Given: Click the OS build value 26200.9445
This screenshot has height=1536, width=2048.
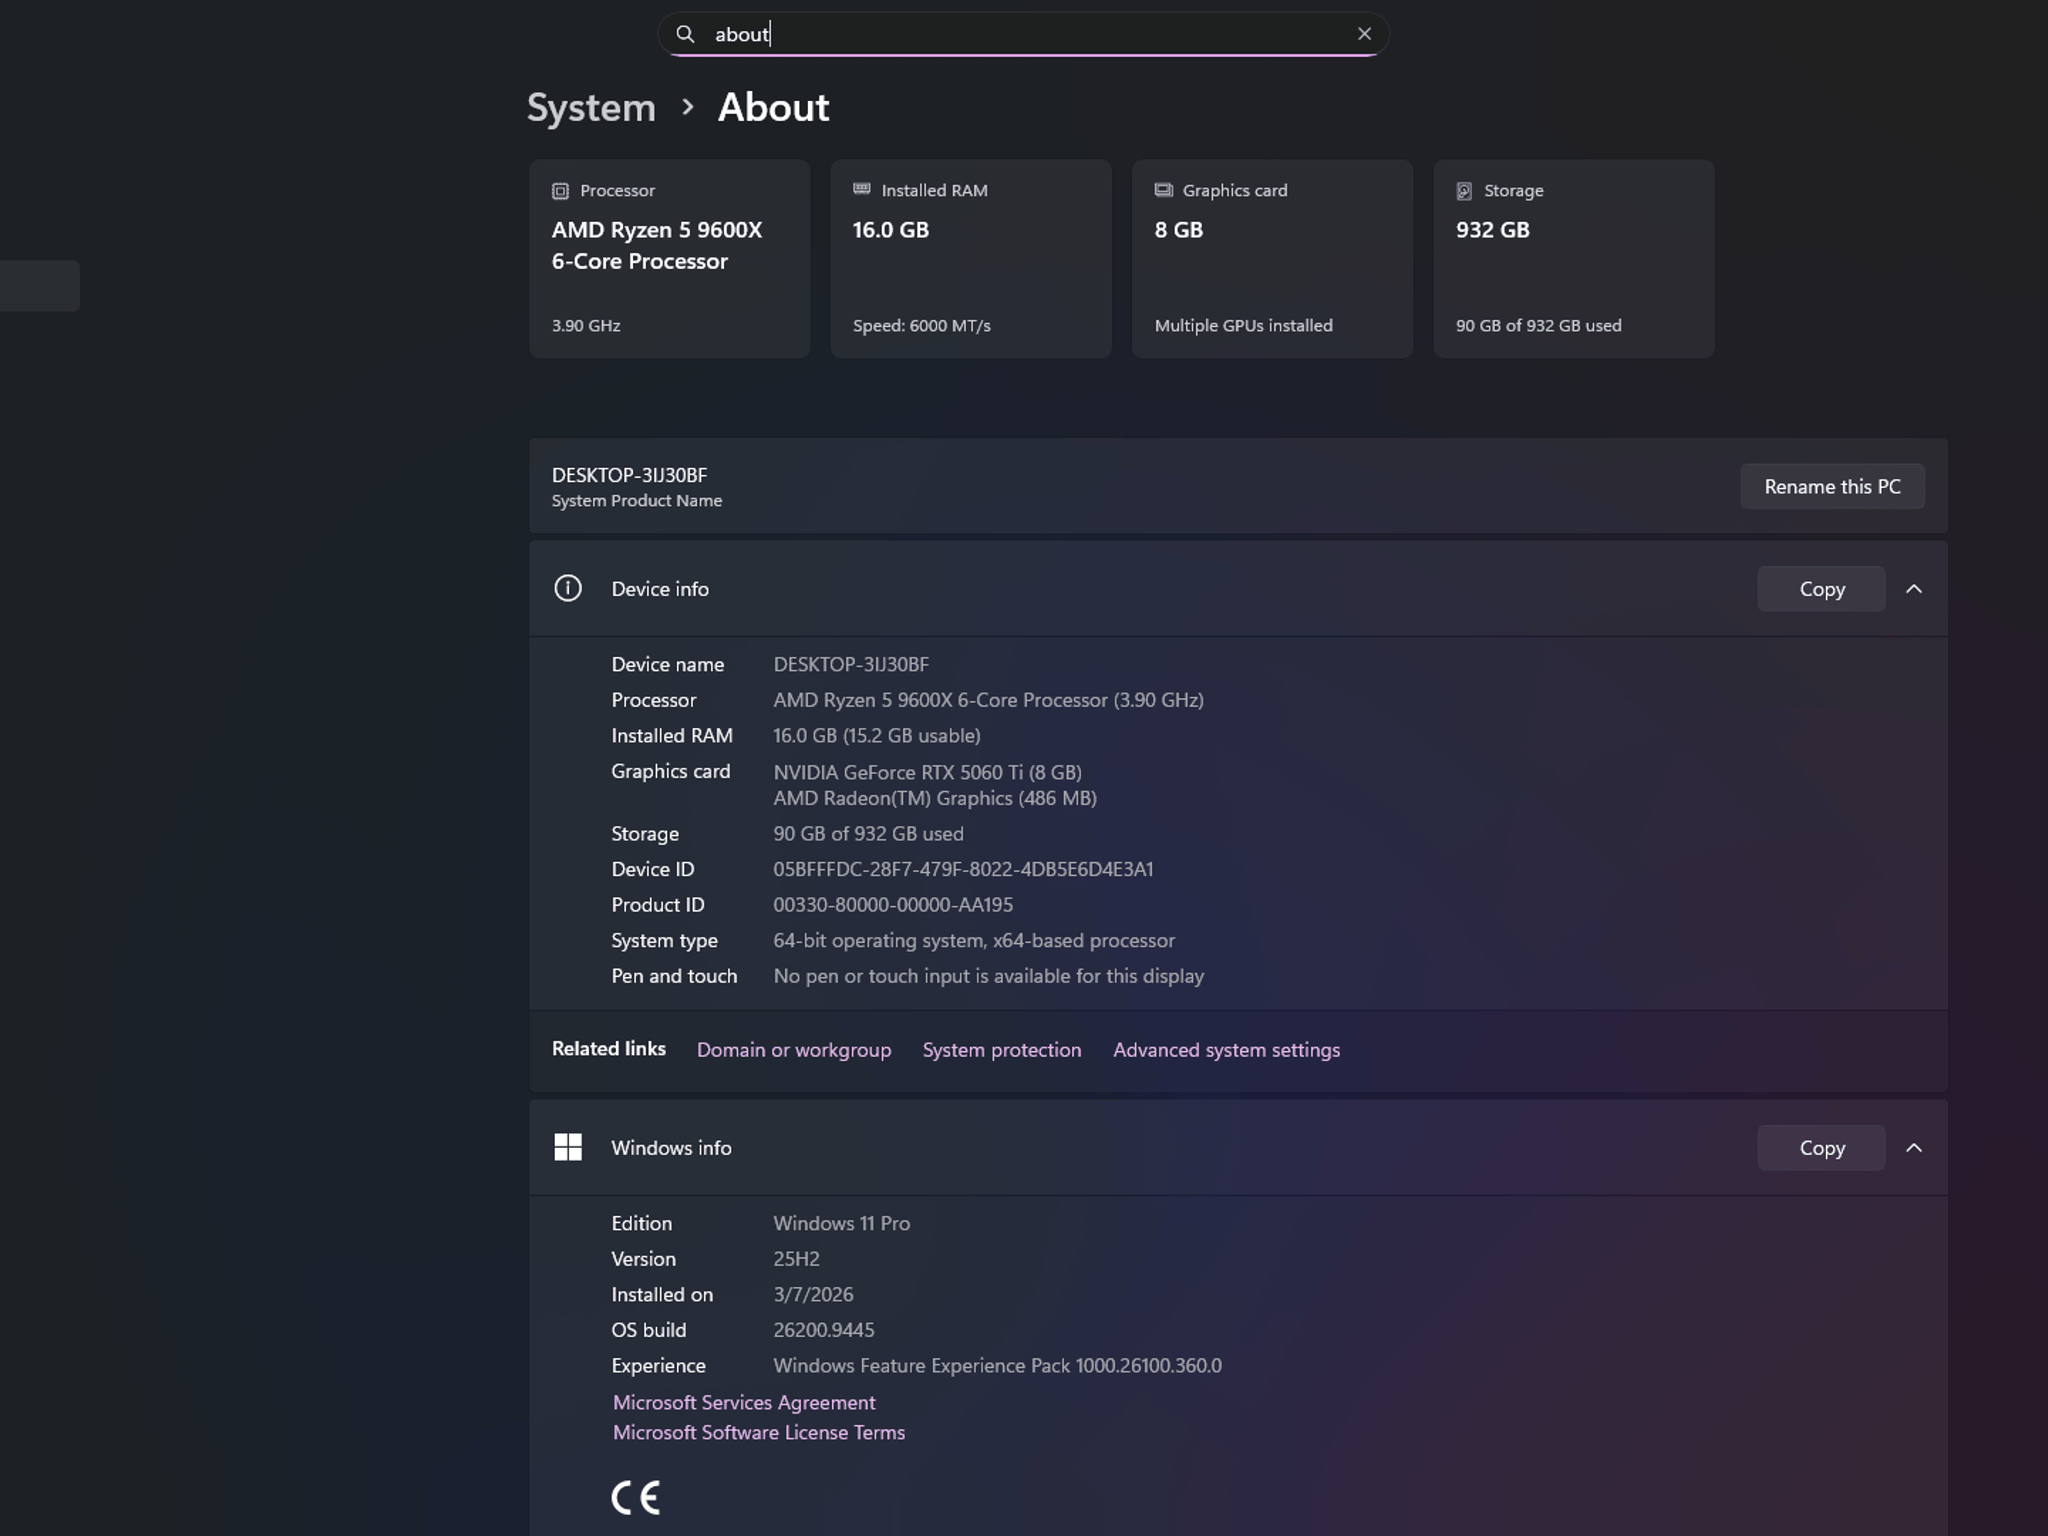Looking at the screenshot, I should tap(824, 1330).
